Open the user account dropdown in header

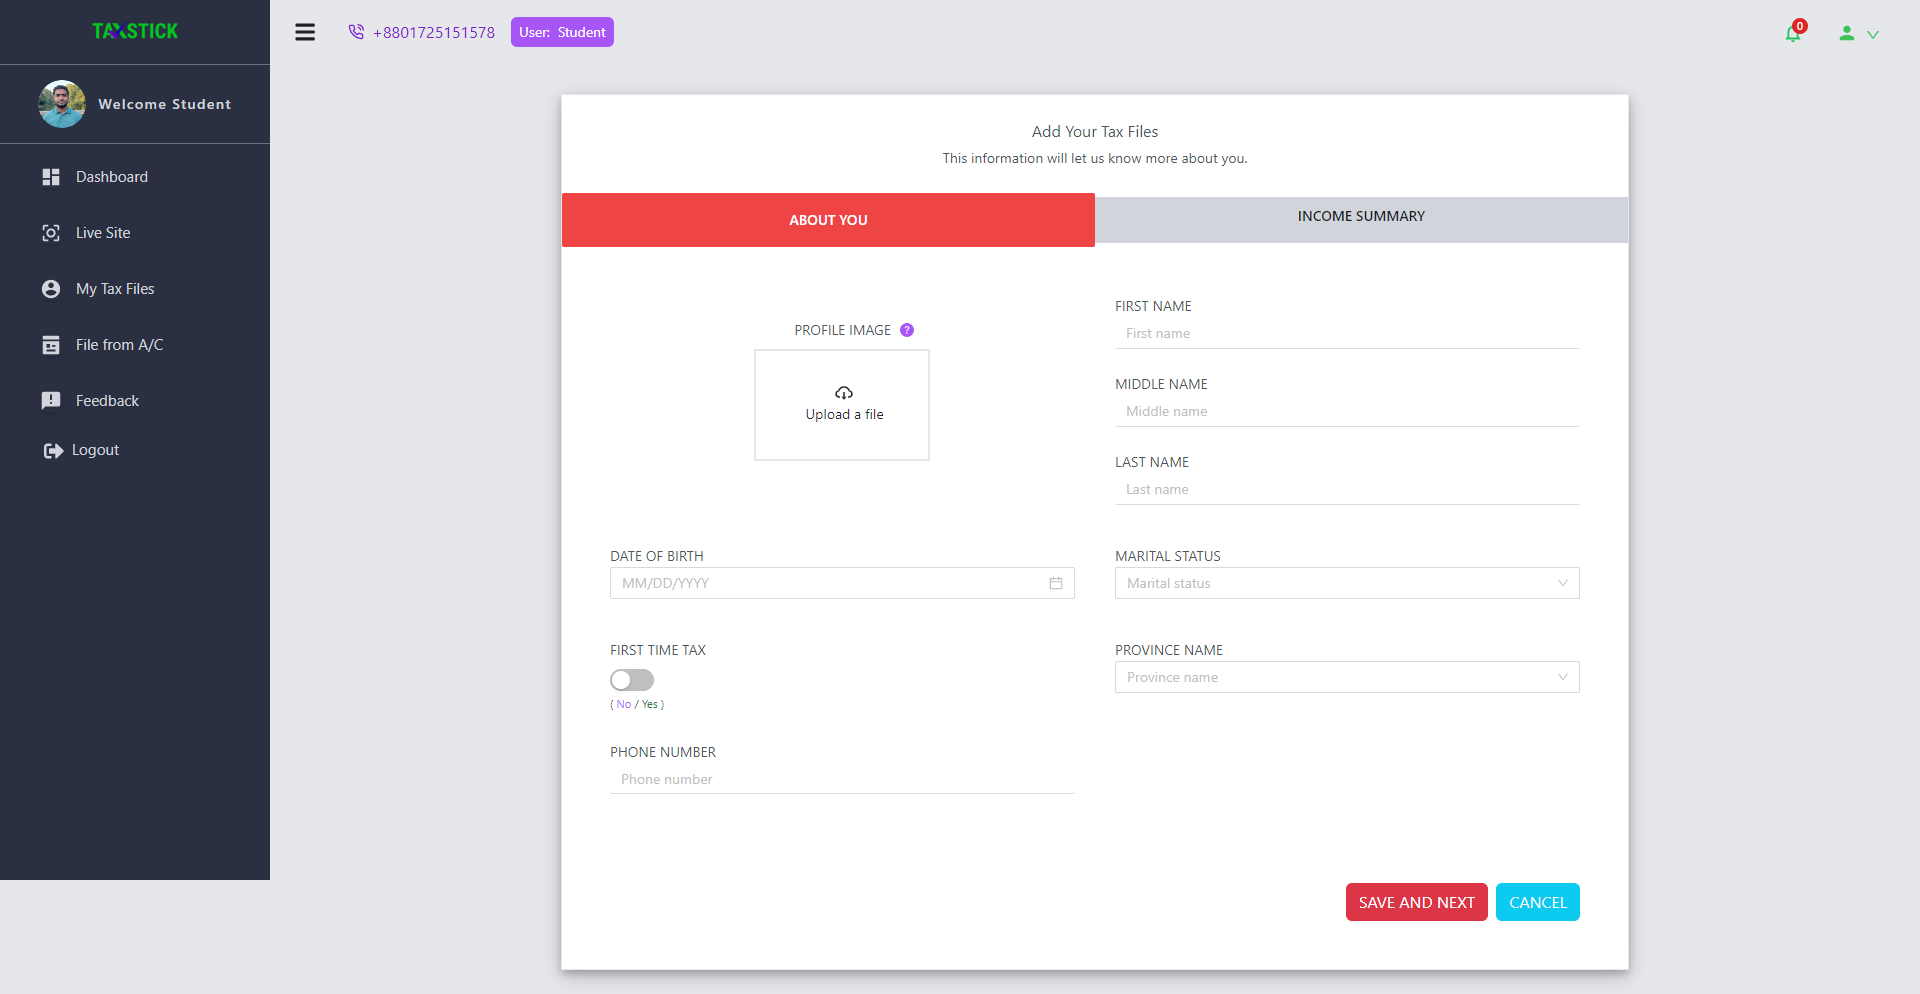1859,34
